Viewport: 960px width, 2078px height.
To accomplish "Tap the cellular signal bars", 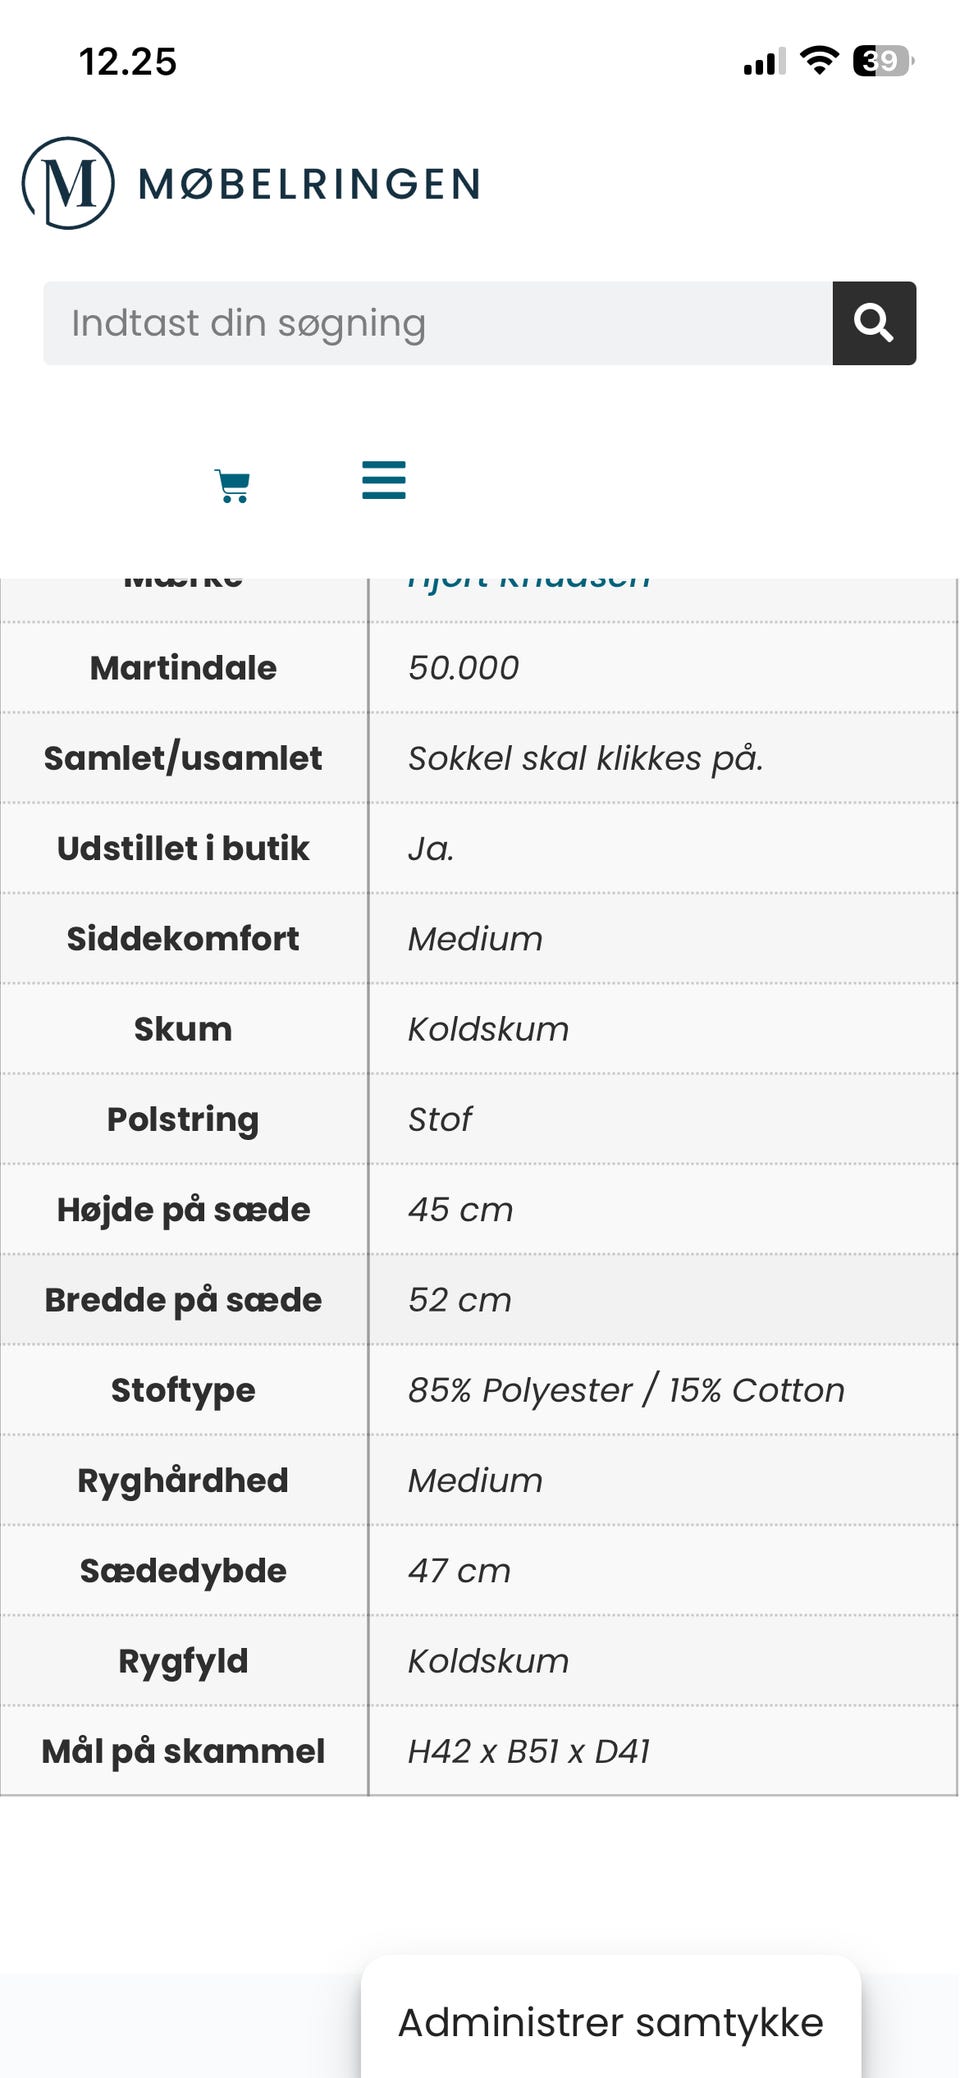I will coord(764,62).
